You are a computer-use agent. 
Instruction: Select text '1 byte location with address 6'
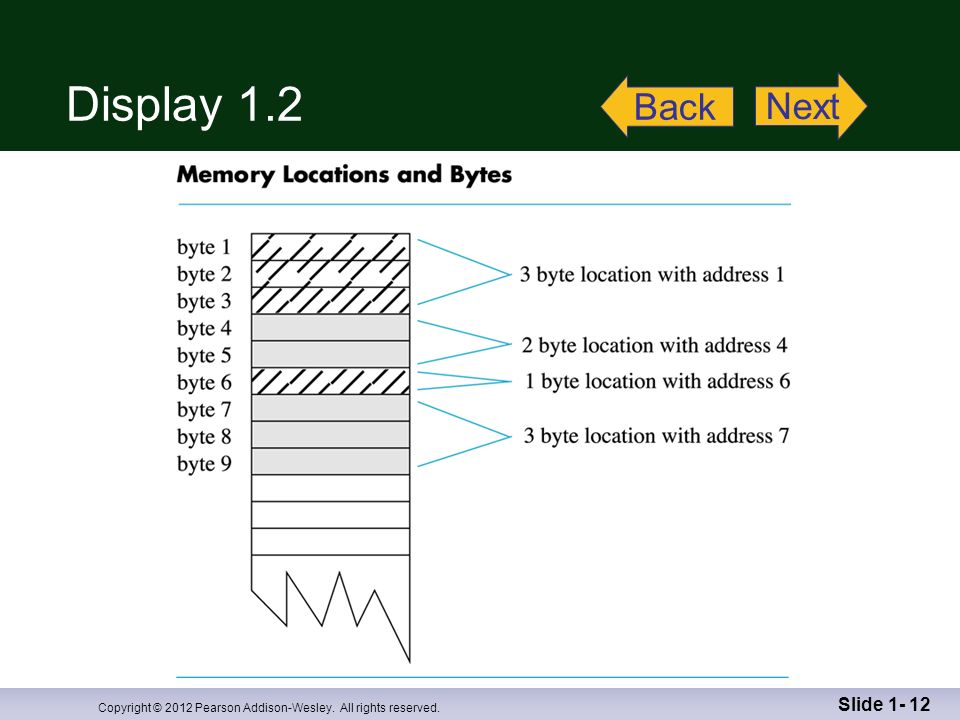coord(658,381)
